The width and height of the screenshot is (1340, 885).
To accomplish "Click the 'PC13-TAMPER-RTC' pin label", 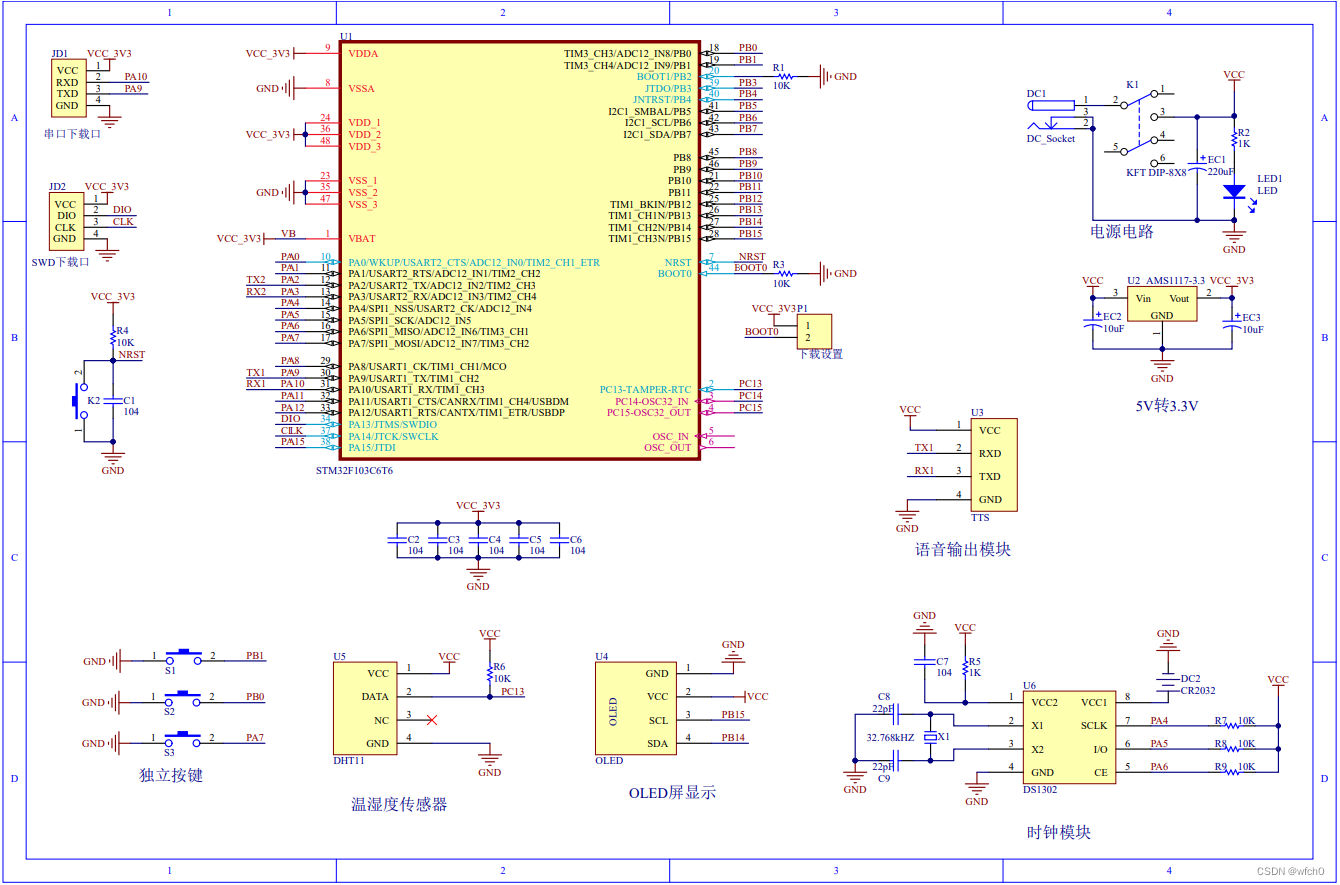I will coord(645,390).
